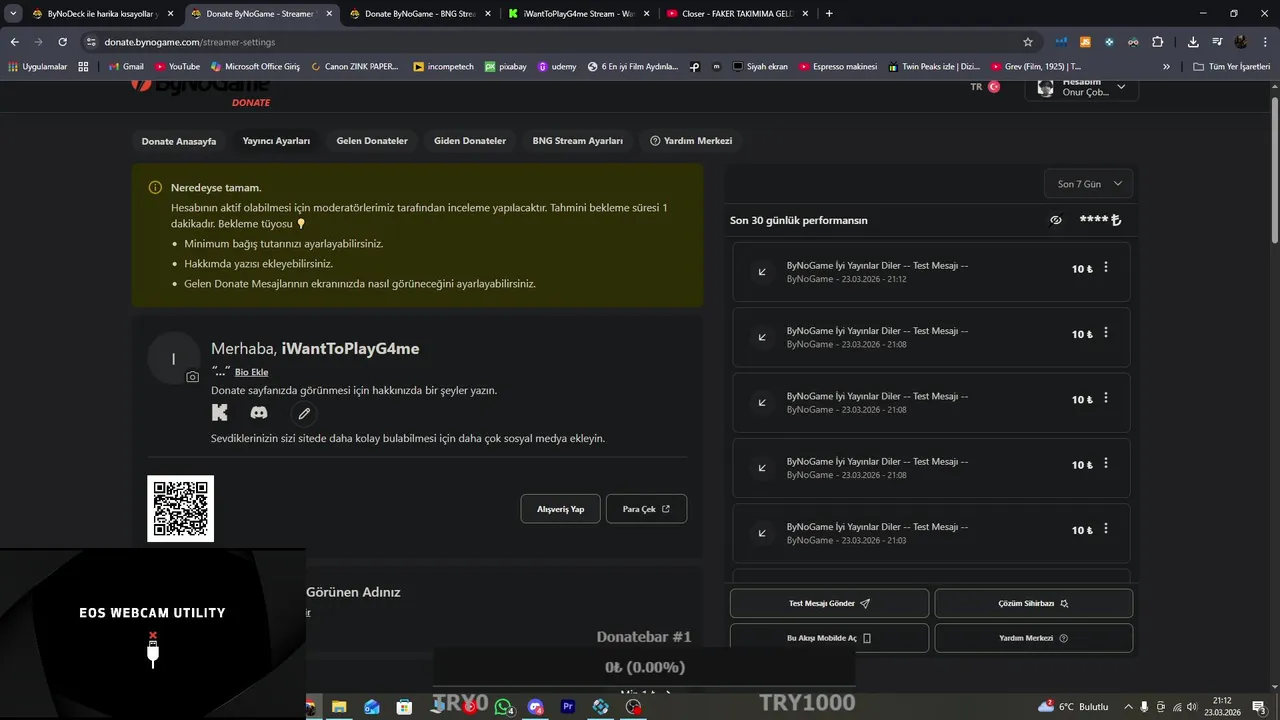The width and height of the screenshot is (1280, 720).
Task: Open a new browser tab with plus
Action: (x=829, y=14)
